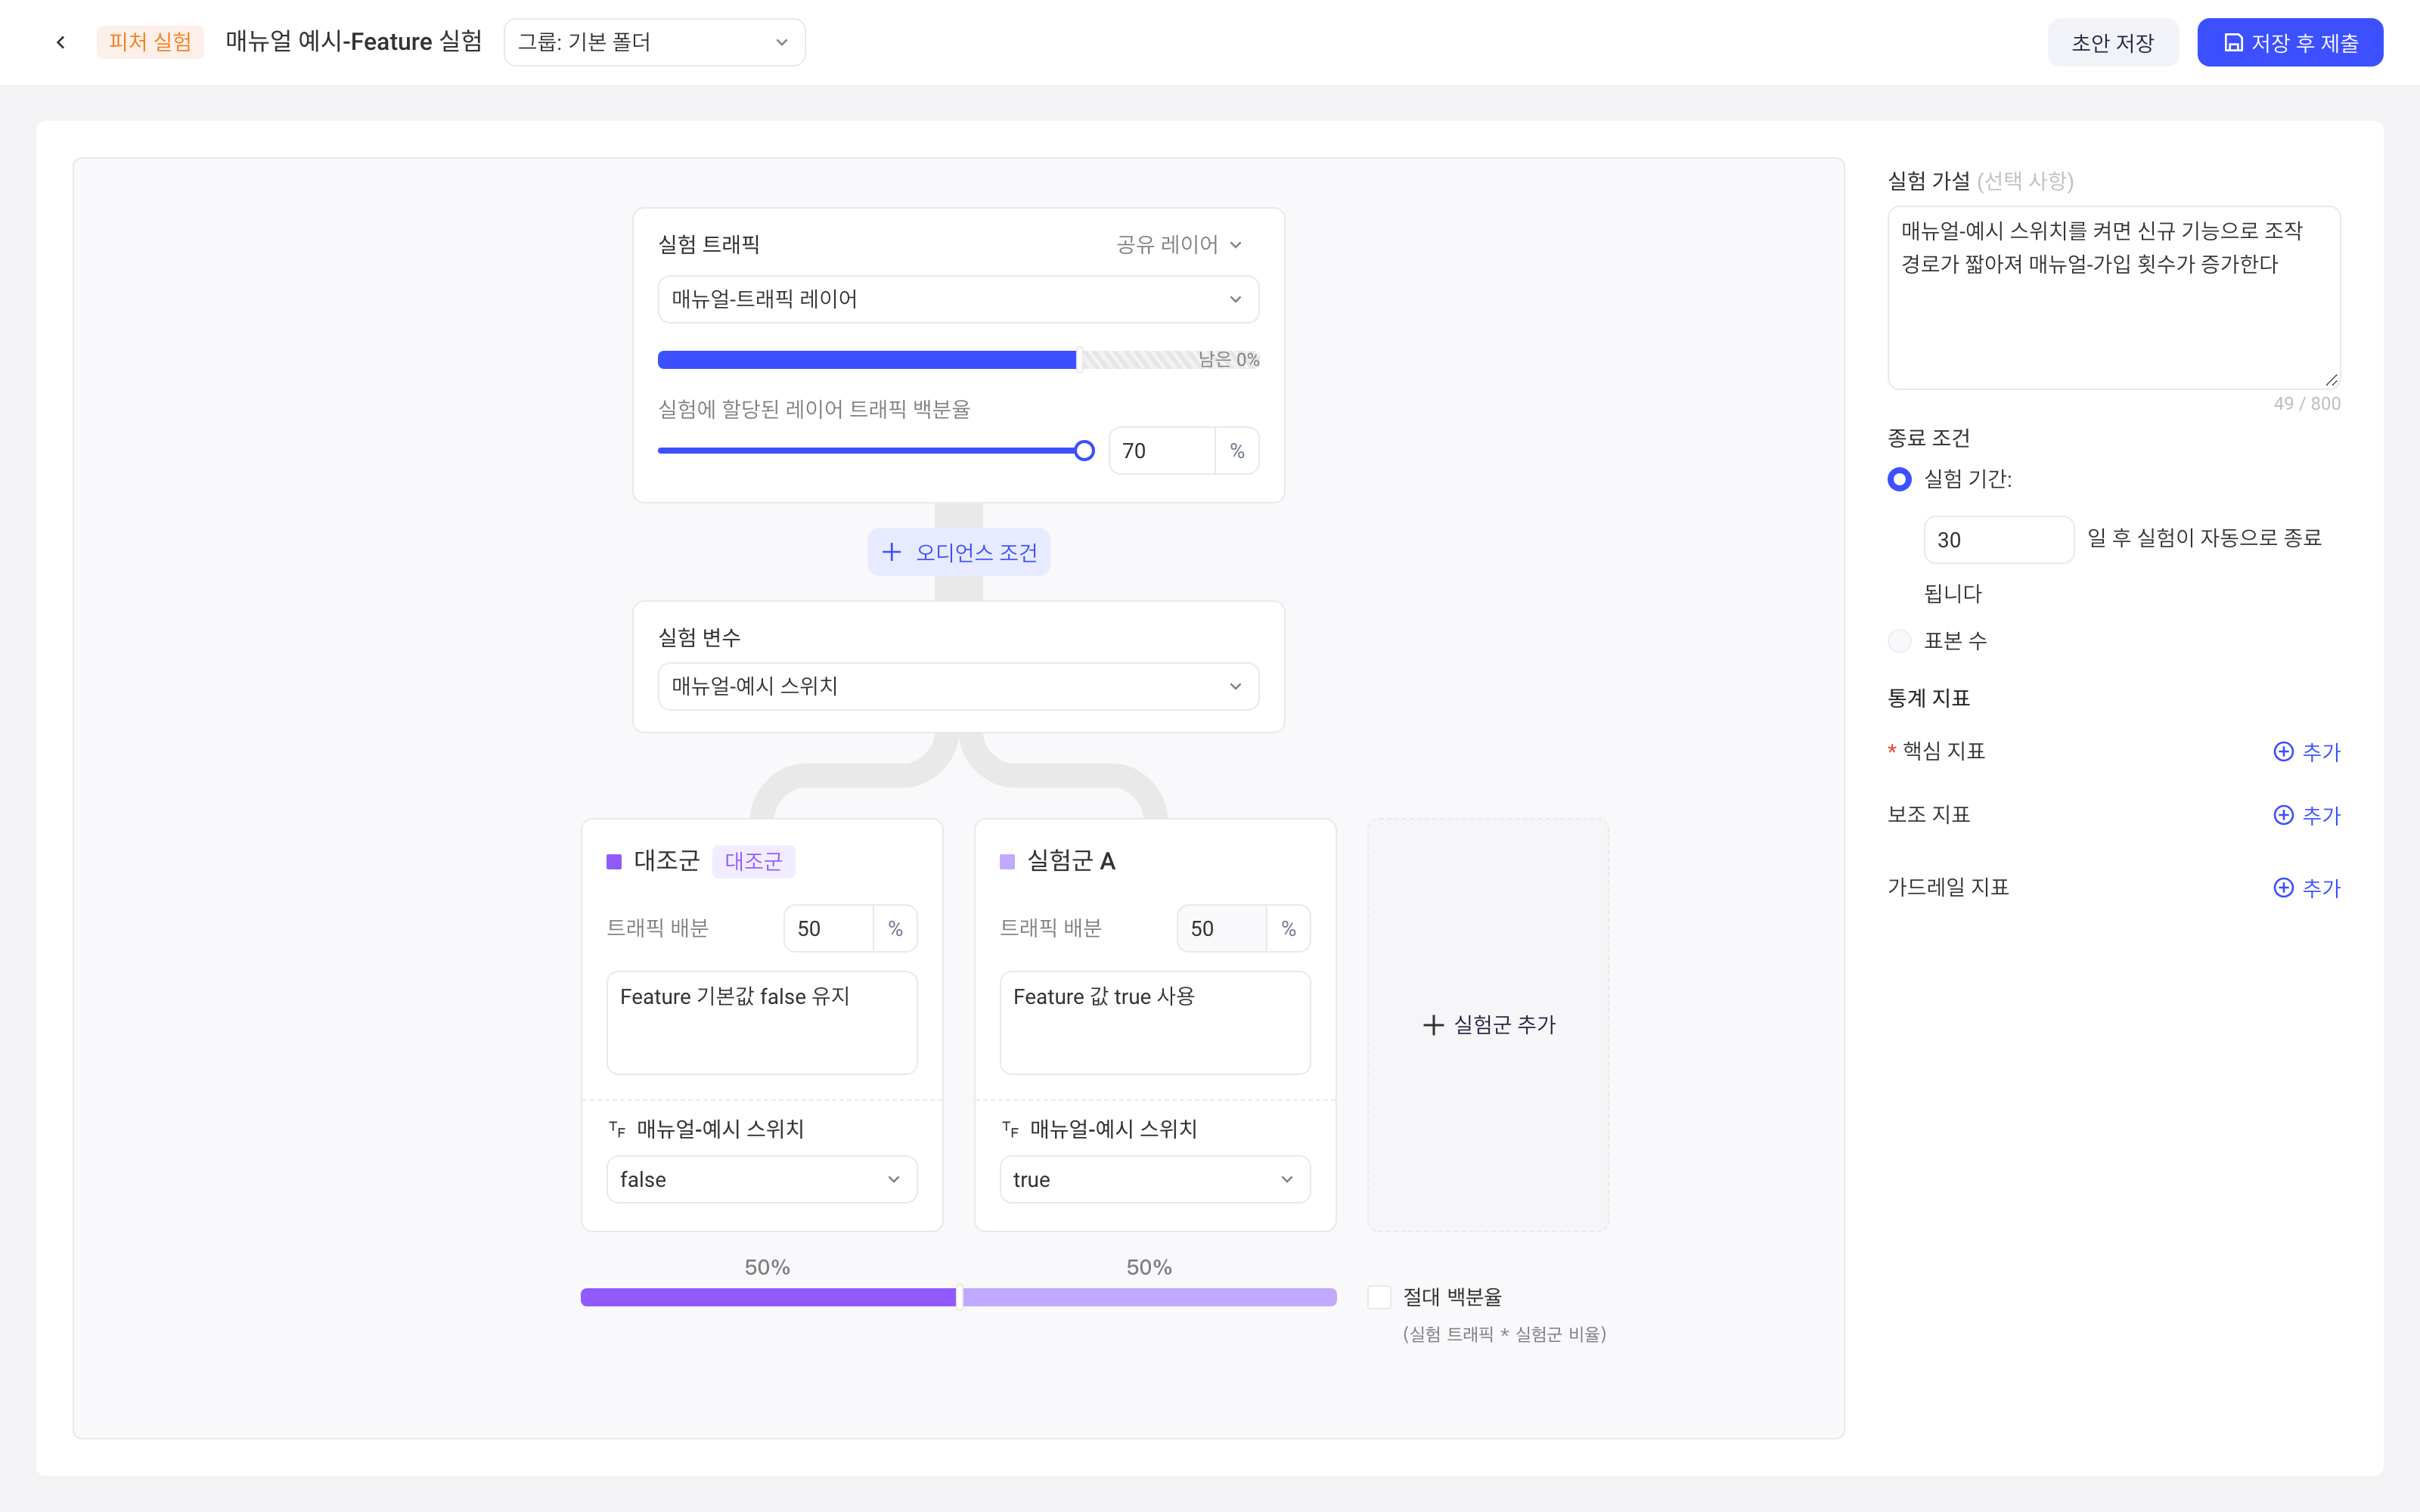Click the textarea resize grip icon
The image size is (2420, 1512).
2331,380
